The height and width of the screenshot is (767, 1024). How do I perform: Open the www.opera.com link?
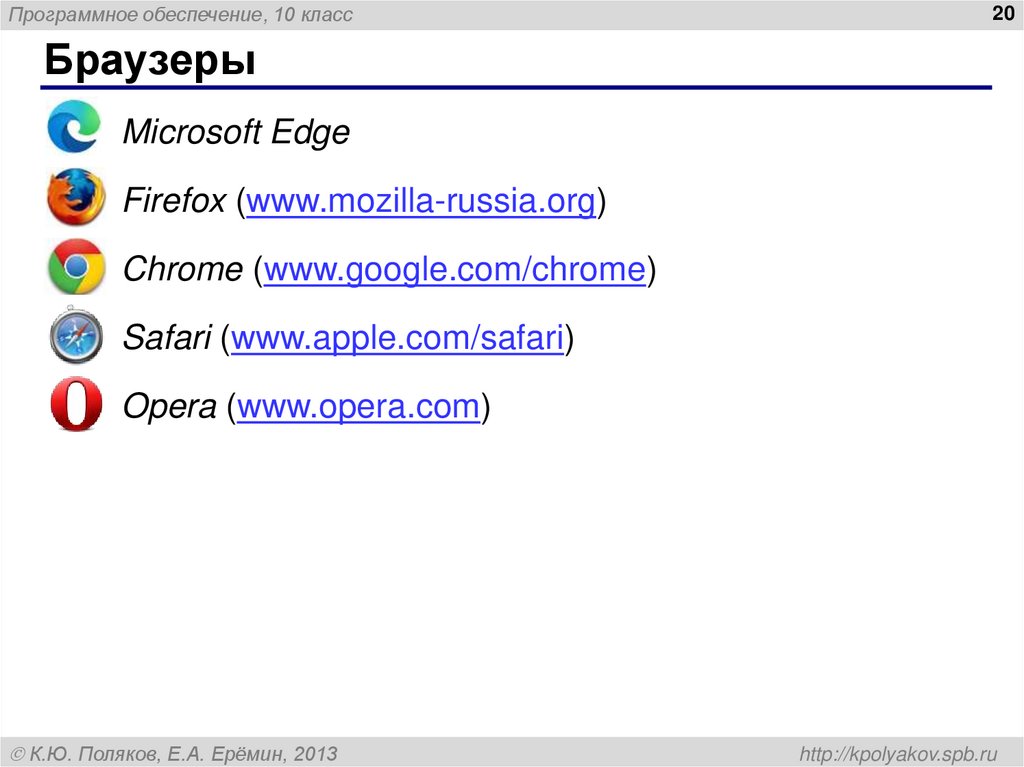coord(358,407)
